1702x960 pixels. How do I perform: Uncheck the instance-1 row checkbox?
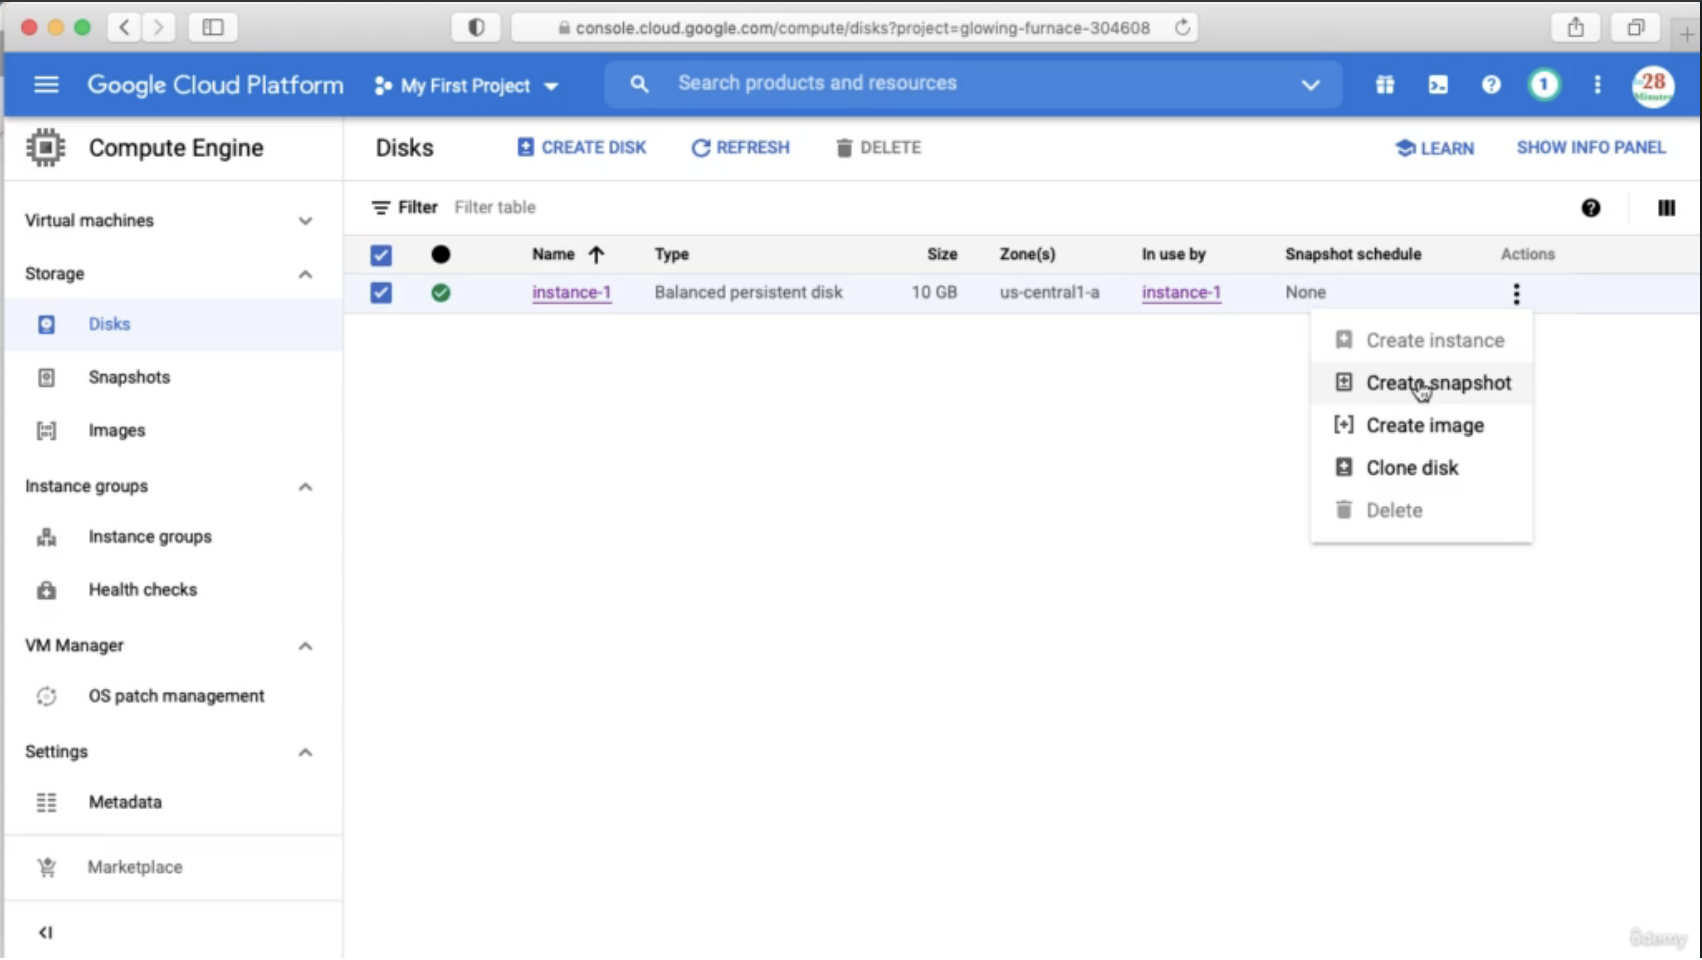click(x=381, y=293)
